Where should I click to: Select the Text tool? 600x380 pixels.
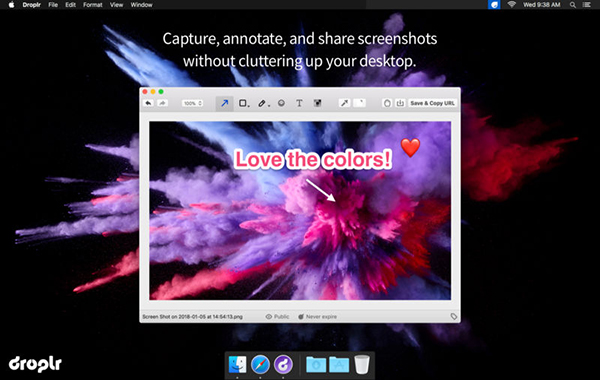point(299,103)
